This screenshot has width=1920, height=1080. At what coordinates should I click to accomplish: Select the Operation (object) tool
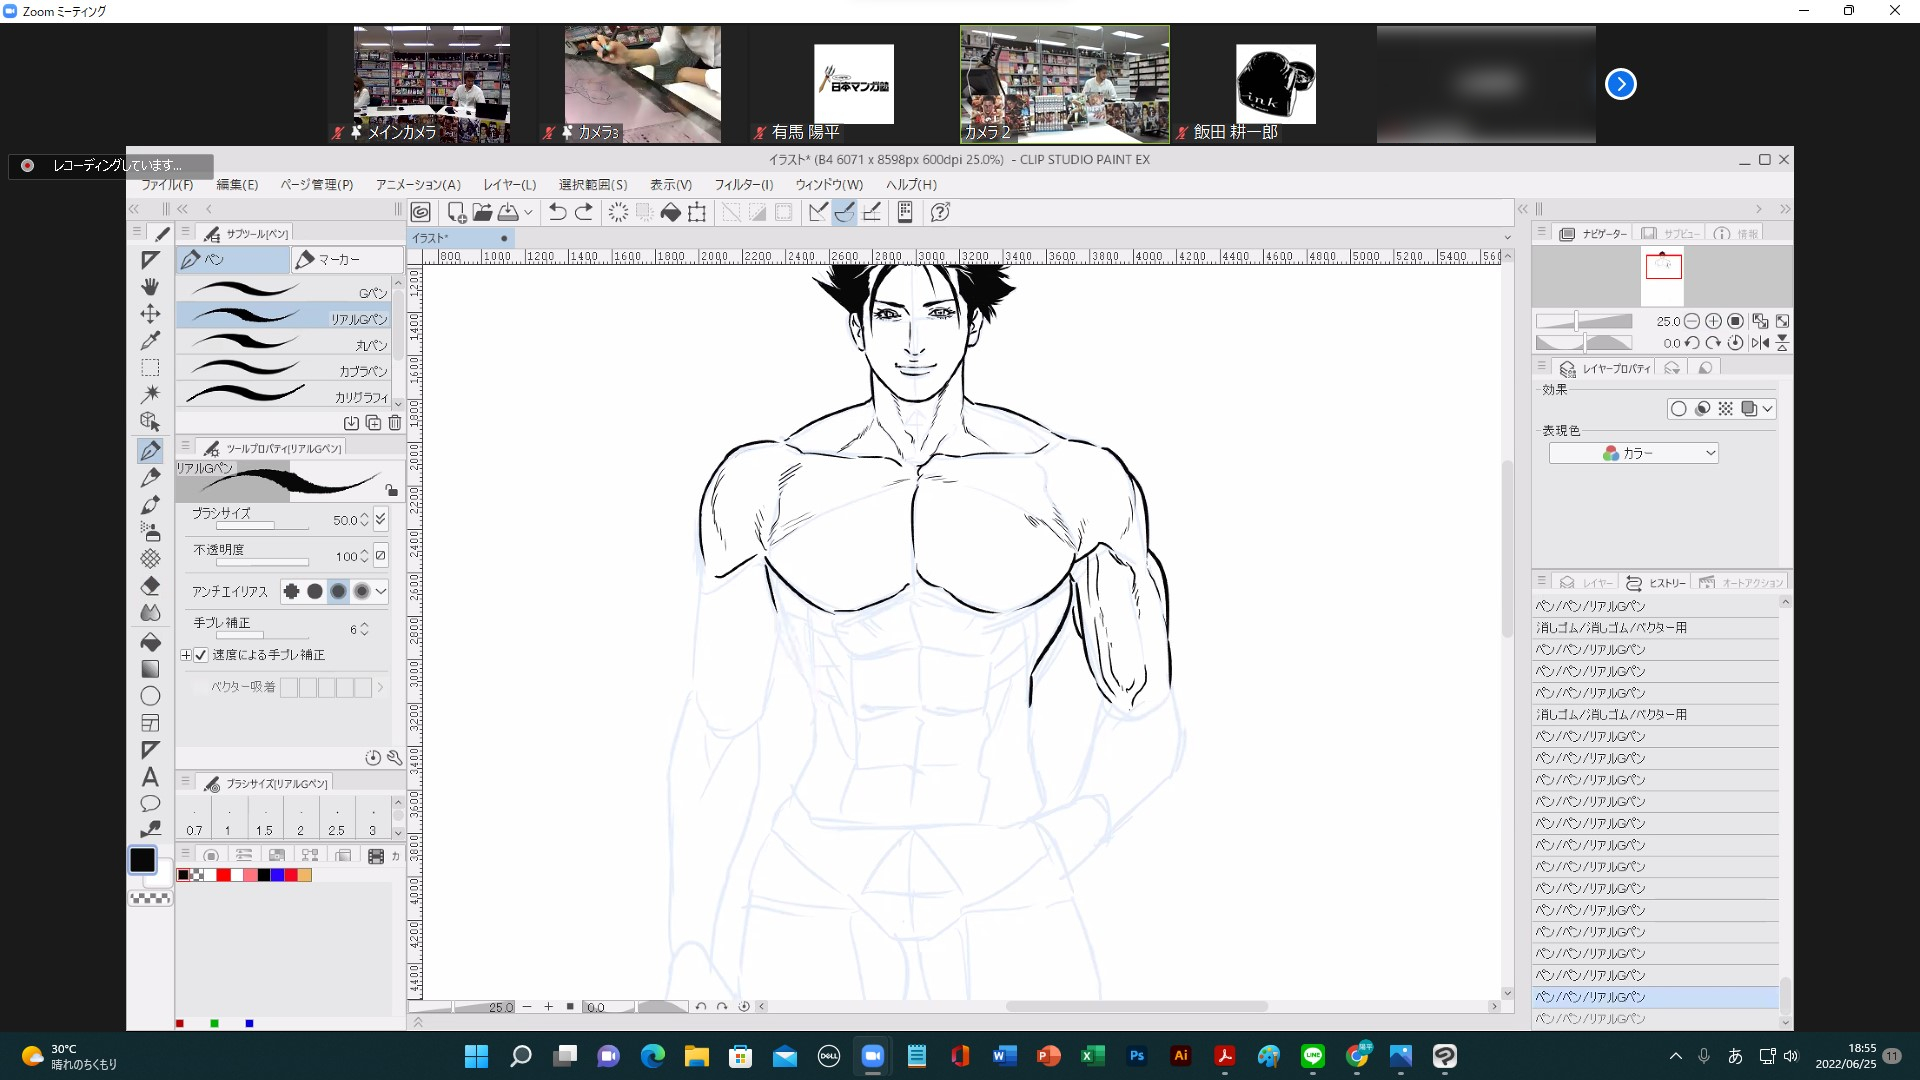click(150, 422)
